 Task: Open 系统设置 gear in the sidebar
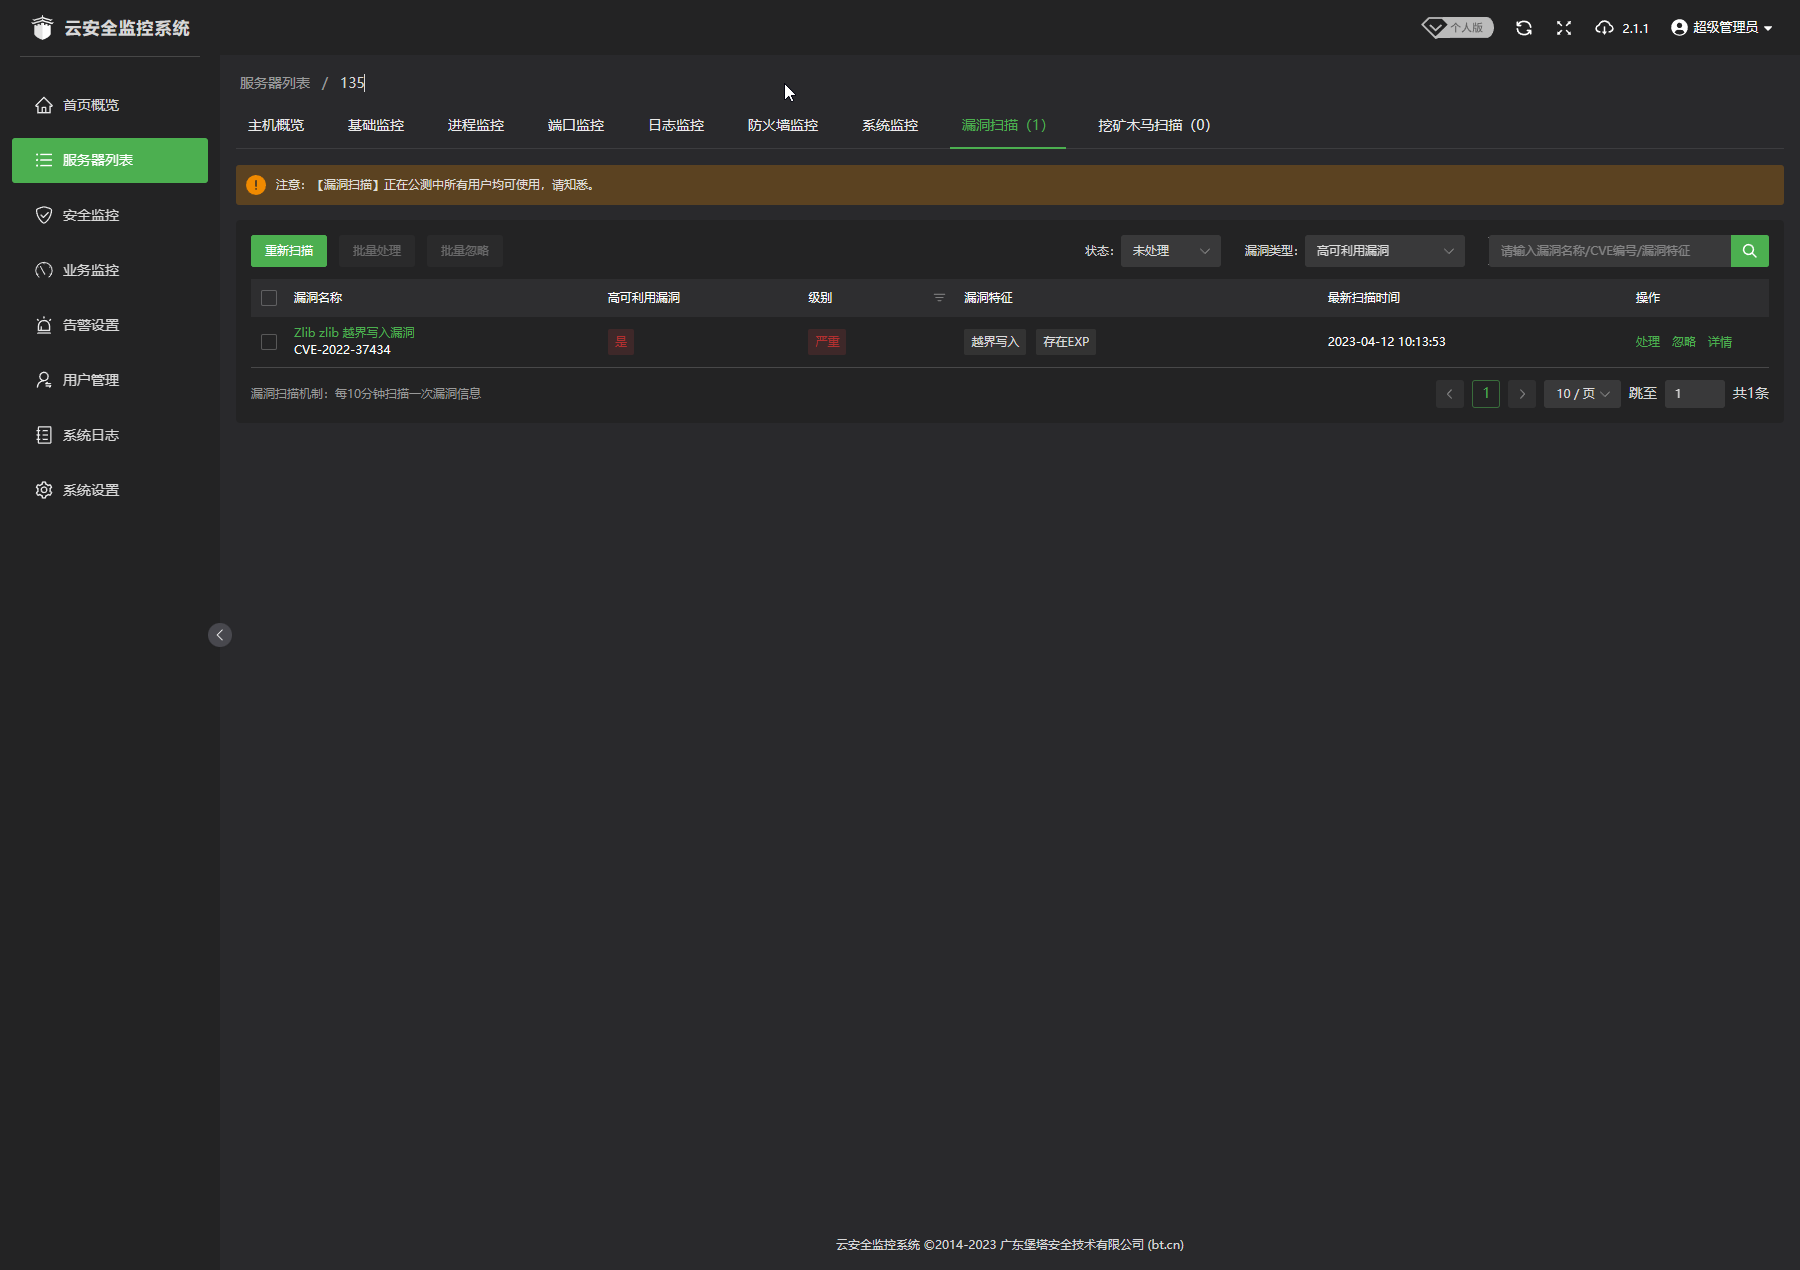(x=90, y=490)
